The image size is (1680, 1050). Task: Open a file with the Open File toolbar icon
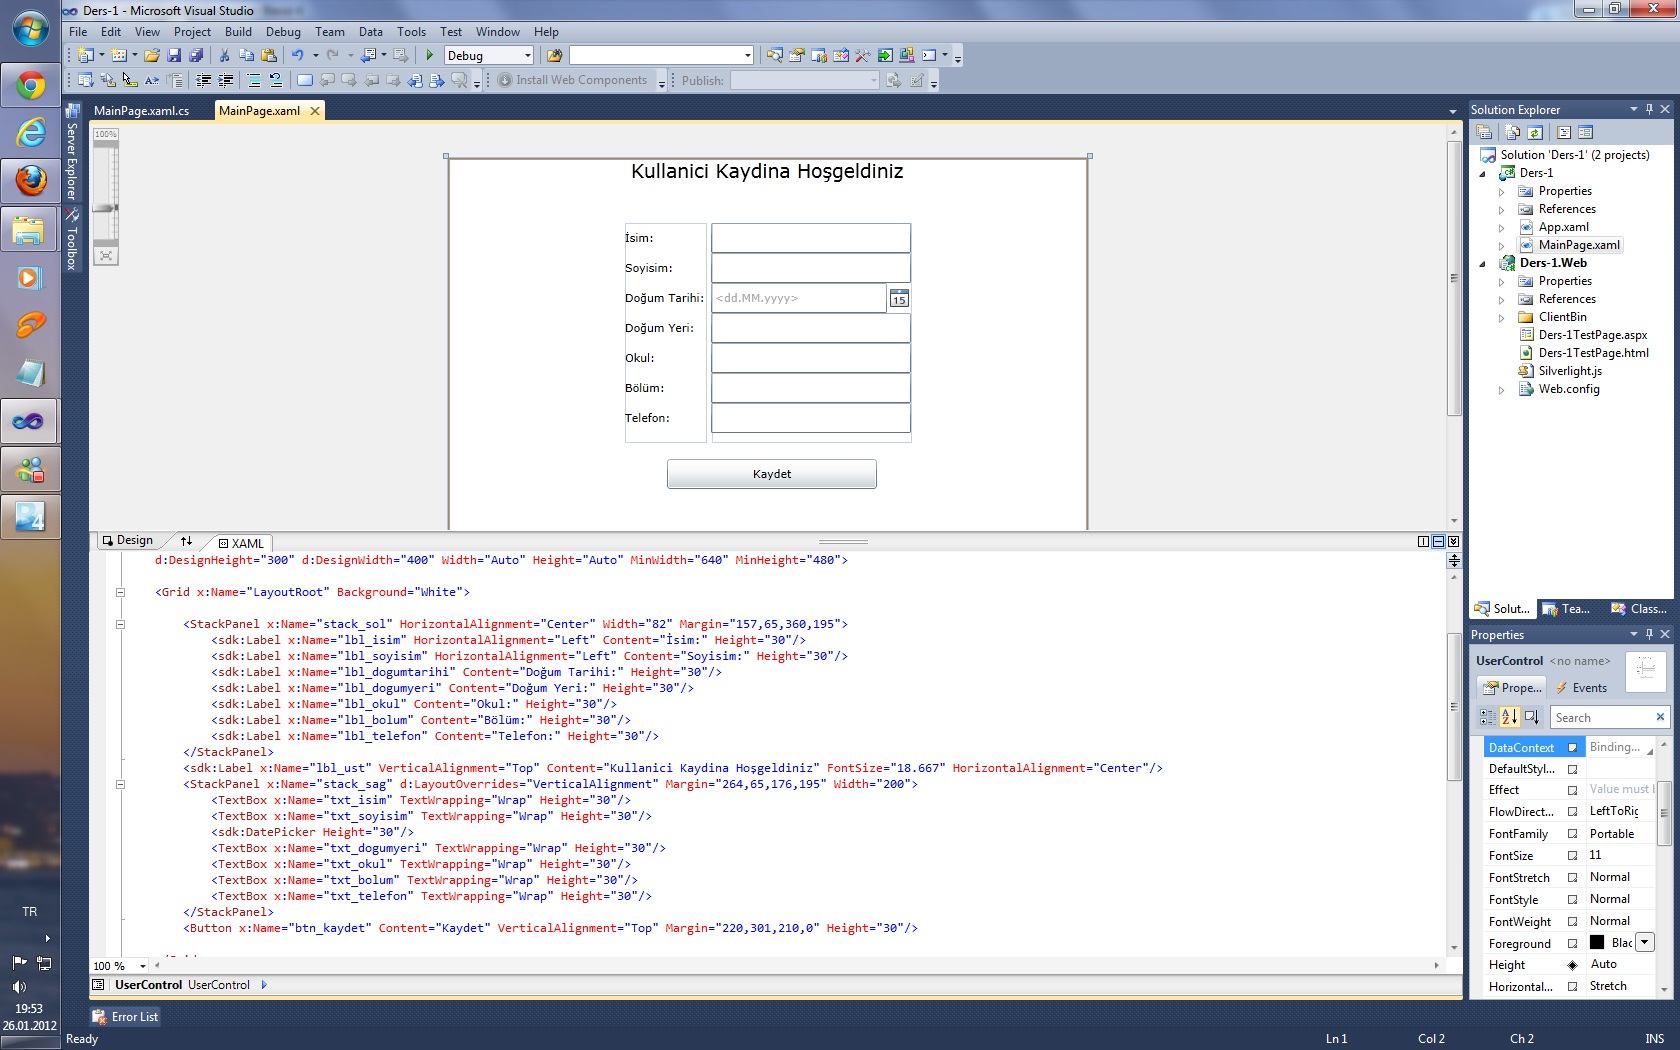pyautogui.click(x=153, y=55)
